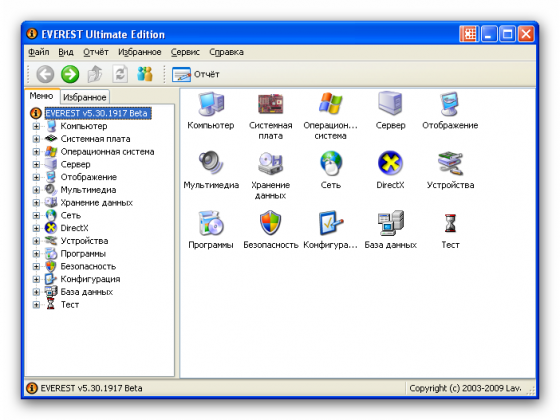Viewport: 560px width, 420px height.
Task: Click the info icon in the status bar
Action: pyautogui.click(x=32, y=388)
